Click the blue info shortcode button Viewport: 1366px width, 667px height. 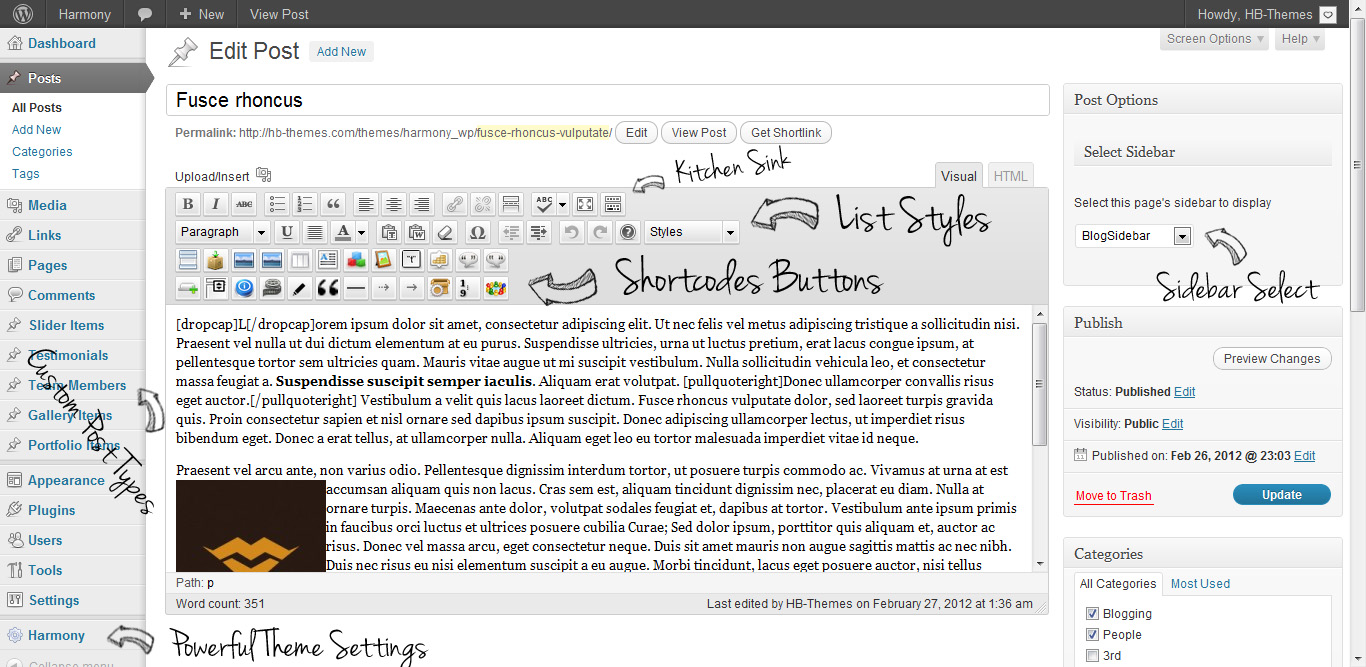pos(244,288)
